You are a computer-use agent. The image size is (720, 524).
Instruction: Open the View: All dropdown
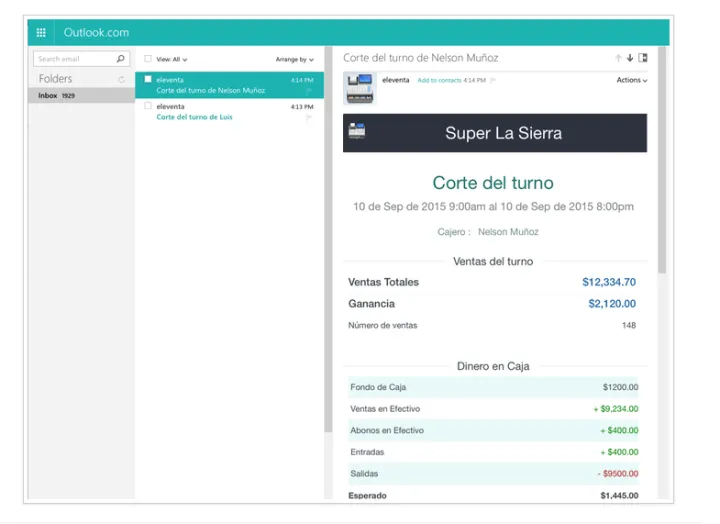click(x=172, y=60)
